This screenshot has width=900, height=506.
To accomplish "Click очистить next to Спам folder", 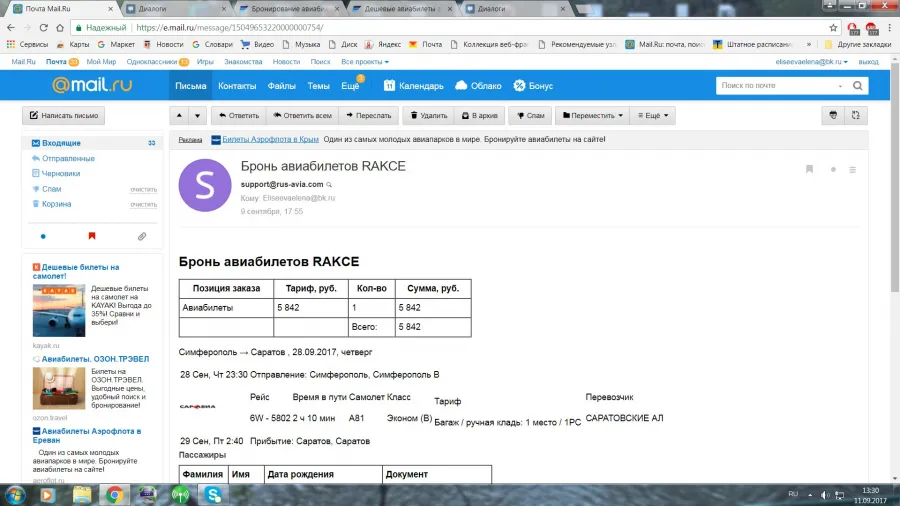I will pyautogui.click(x=143, y=189).
